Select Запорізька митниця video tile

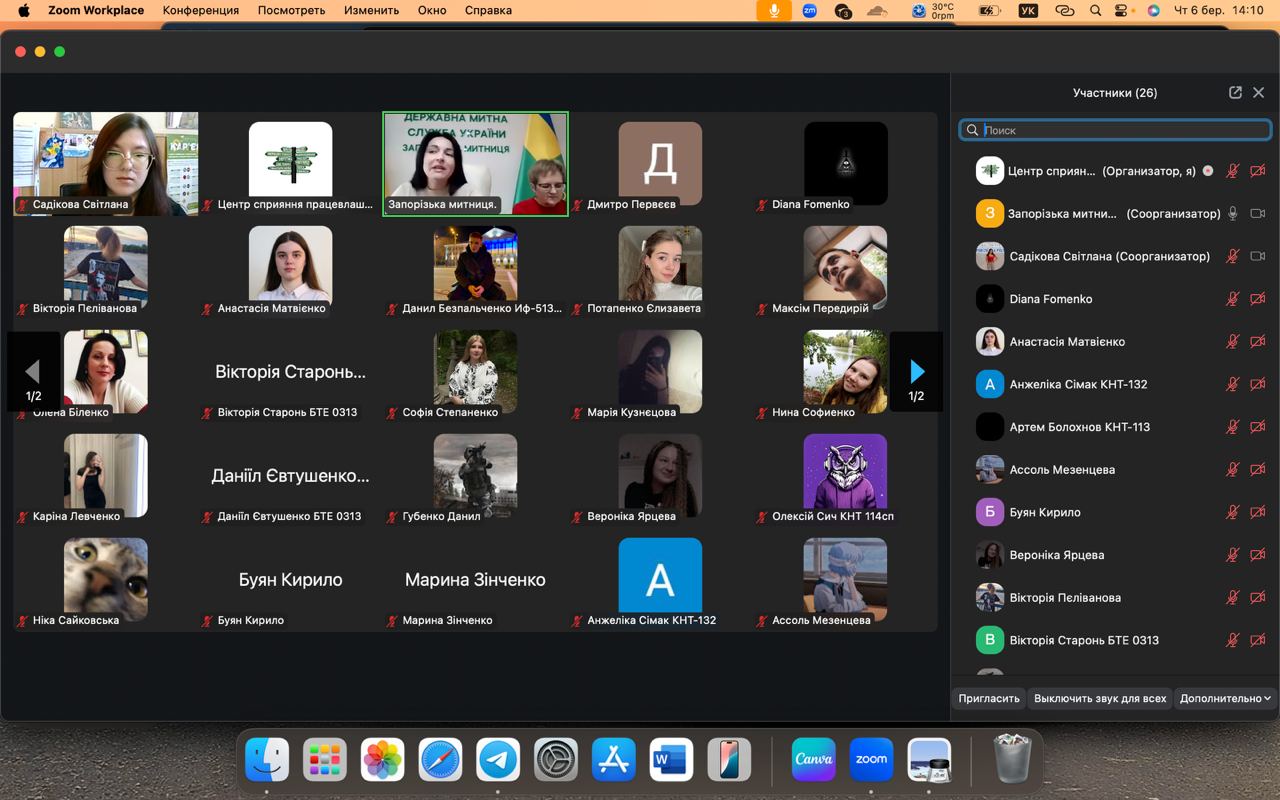click(475, 163)
